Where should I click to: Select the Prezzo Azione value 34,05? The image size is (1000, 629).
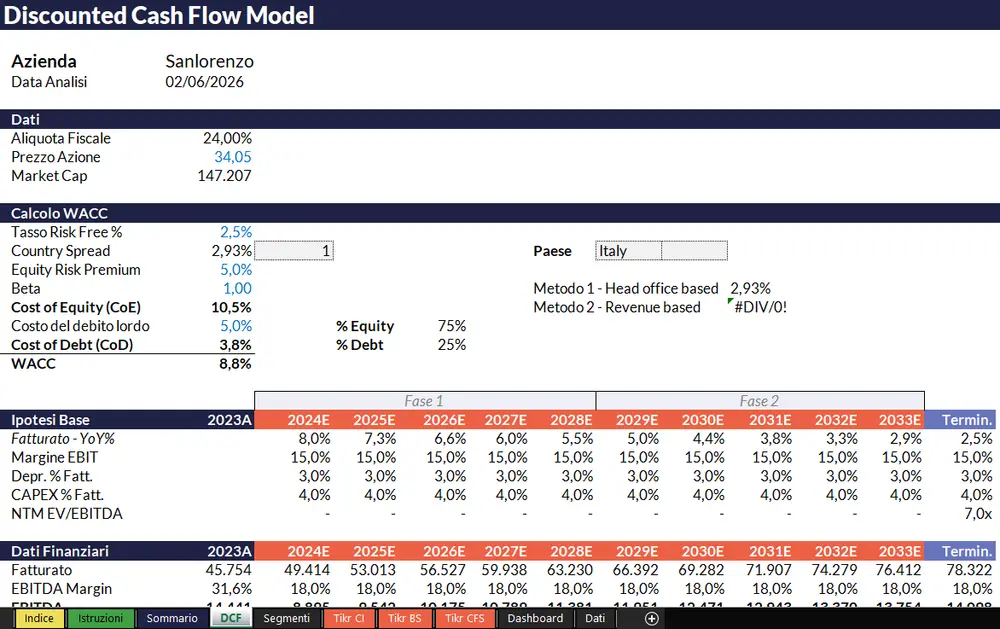click(x=233, y=157)
